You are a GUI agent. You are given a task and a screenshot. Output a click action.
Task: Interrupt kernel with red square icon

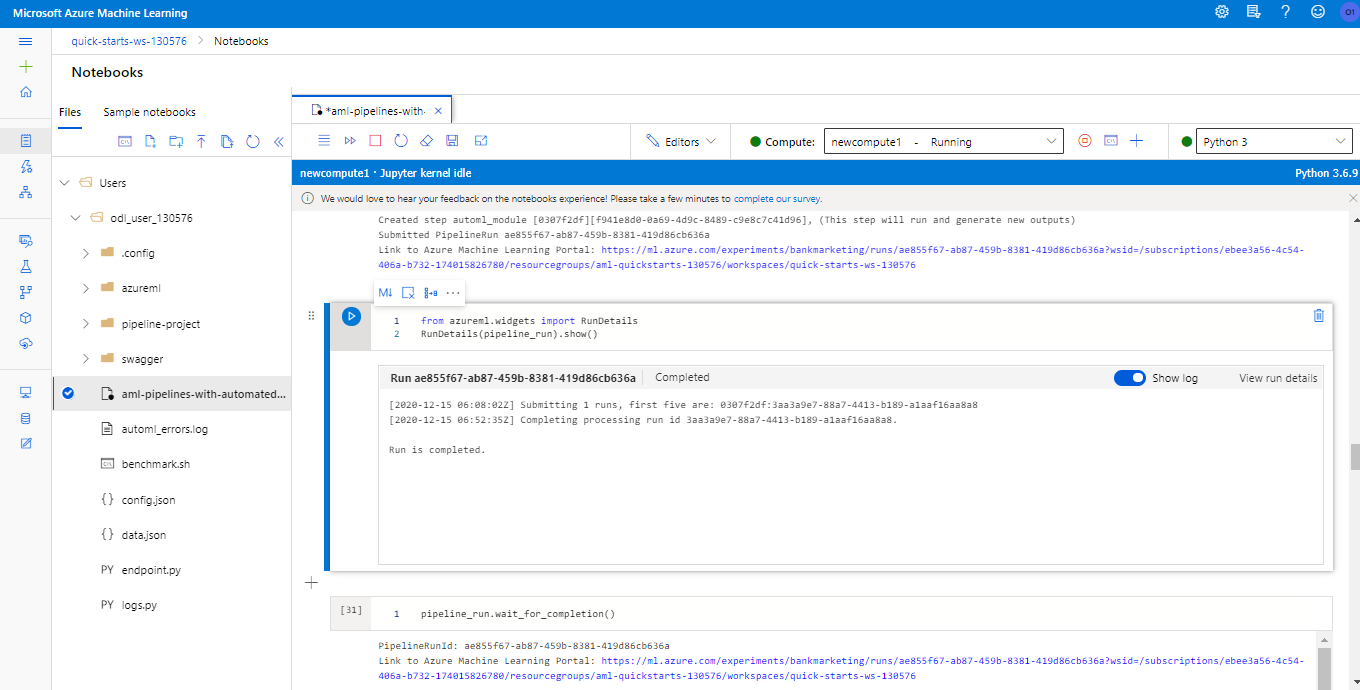pyautogui.click(x=375, y=141)
